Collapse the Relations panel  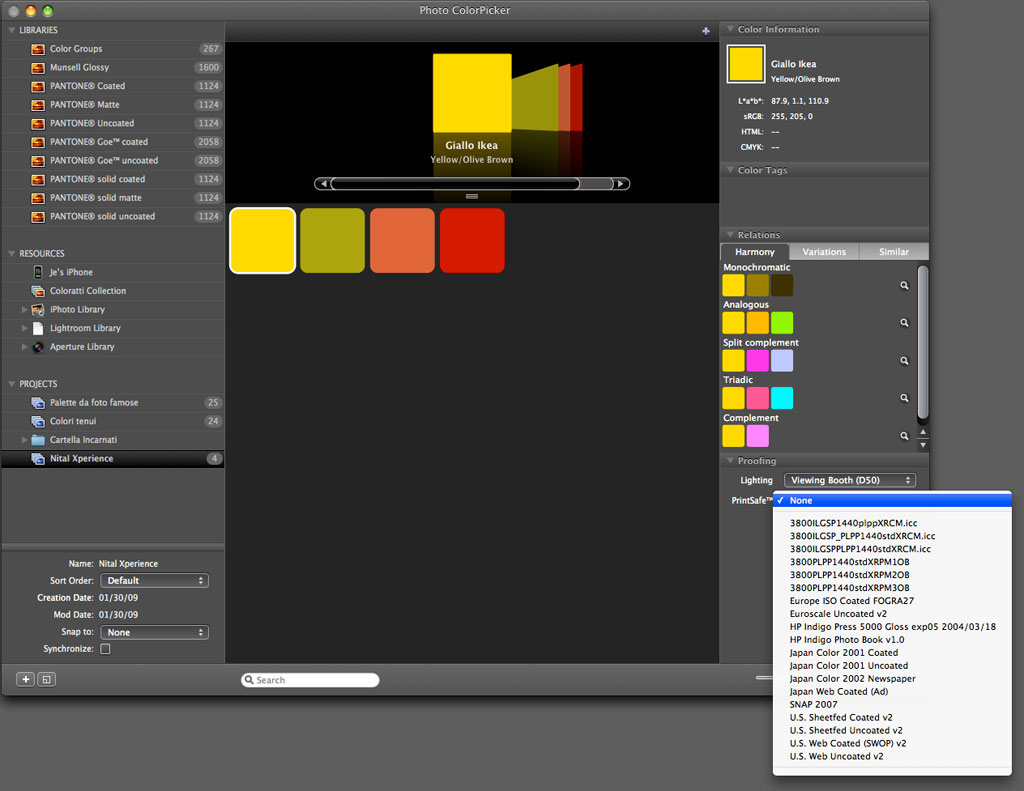(x=730, y=234)
